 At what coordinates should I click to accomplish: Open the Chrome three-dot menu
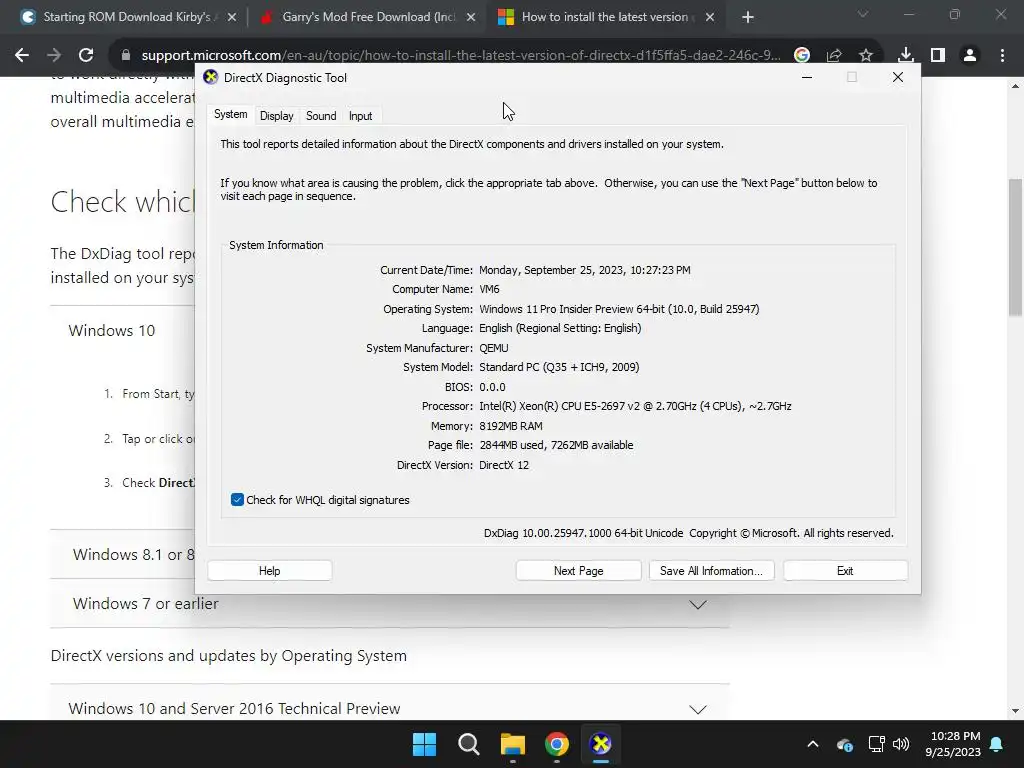(1002, 56)
